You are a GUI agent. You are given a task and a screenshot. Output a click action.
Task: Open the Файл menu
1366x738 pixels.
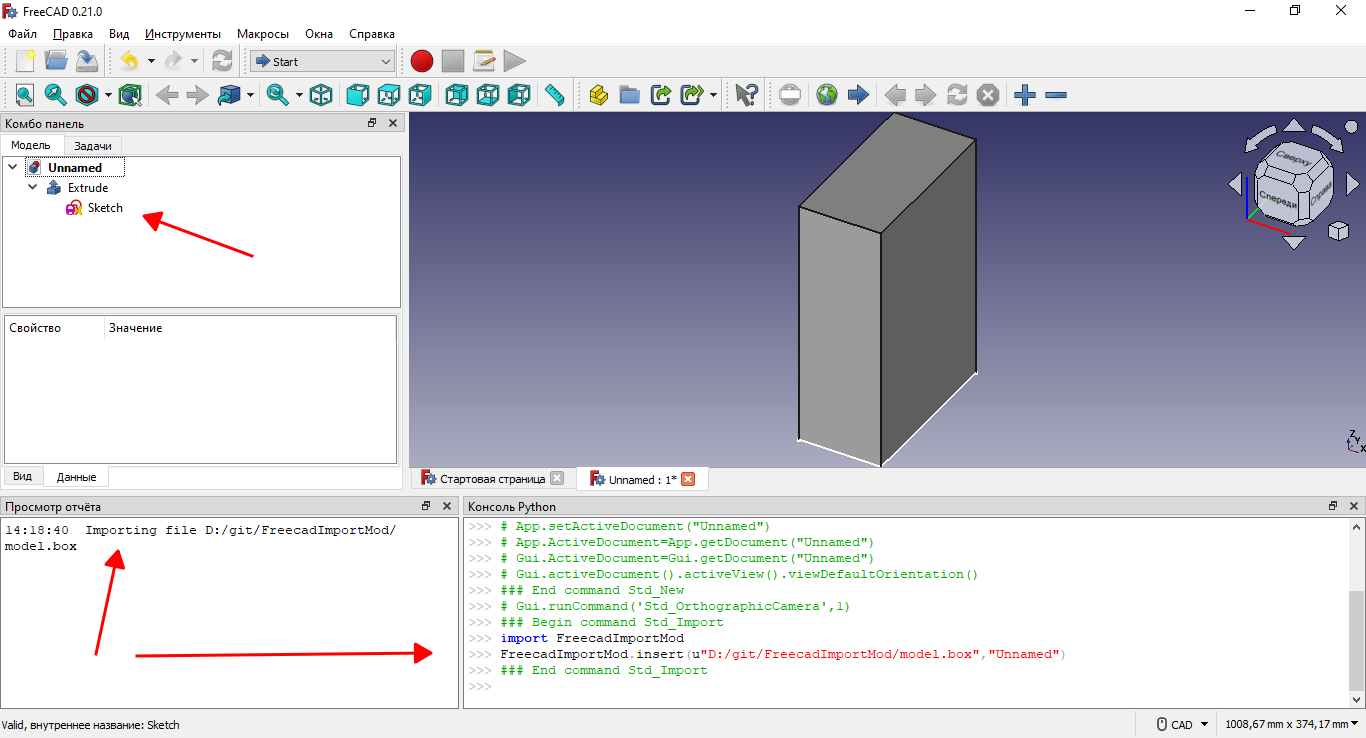point(22,34)
